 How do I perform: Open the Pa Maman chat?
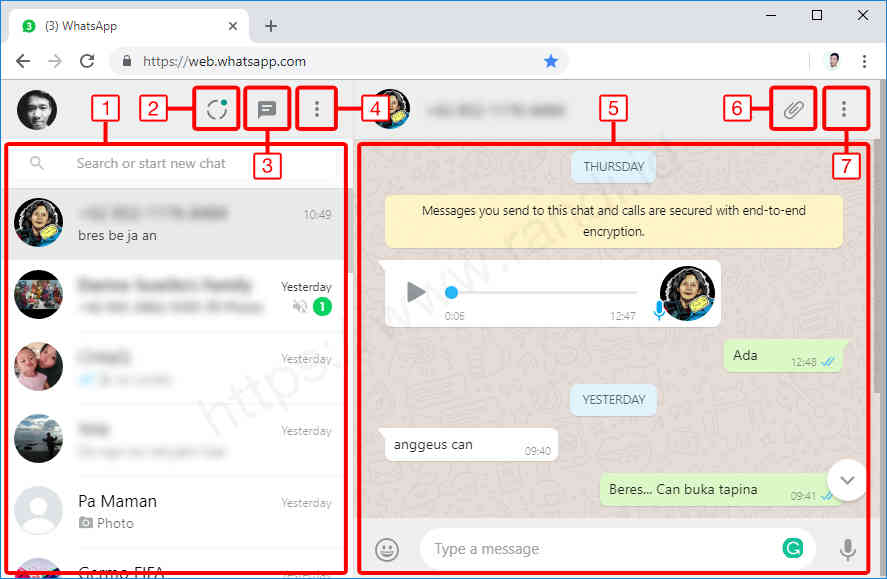(176, 511)
